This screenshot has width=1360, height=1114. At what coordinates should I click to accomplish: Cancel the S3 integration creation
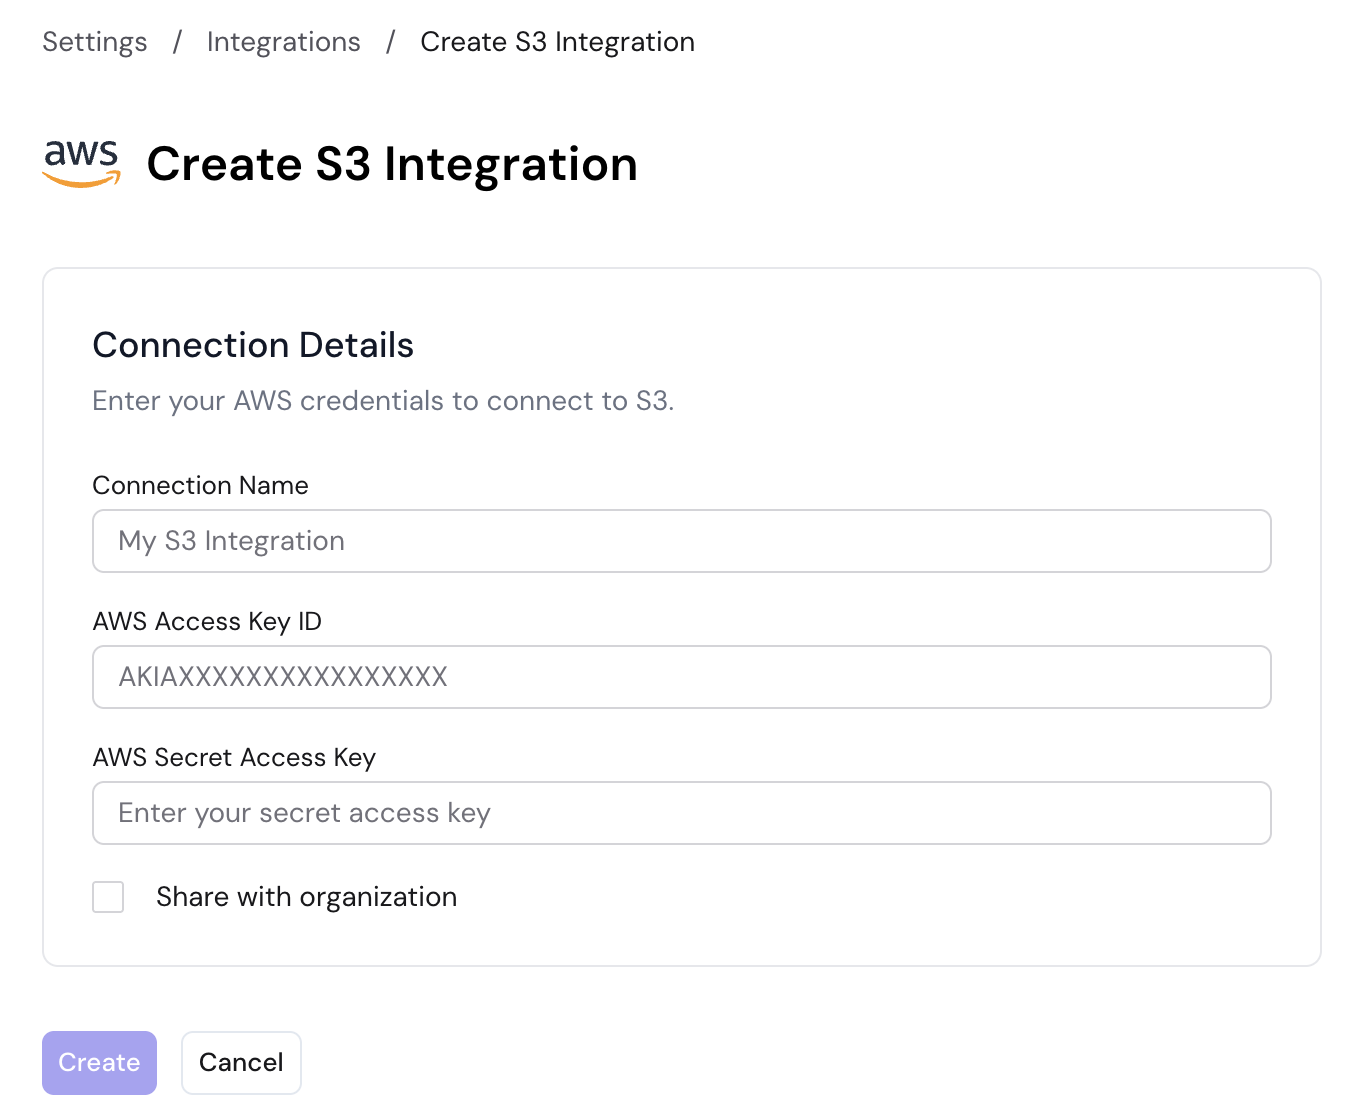241,1062
